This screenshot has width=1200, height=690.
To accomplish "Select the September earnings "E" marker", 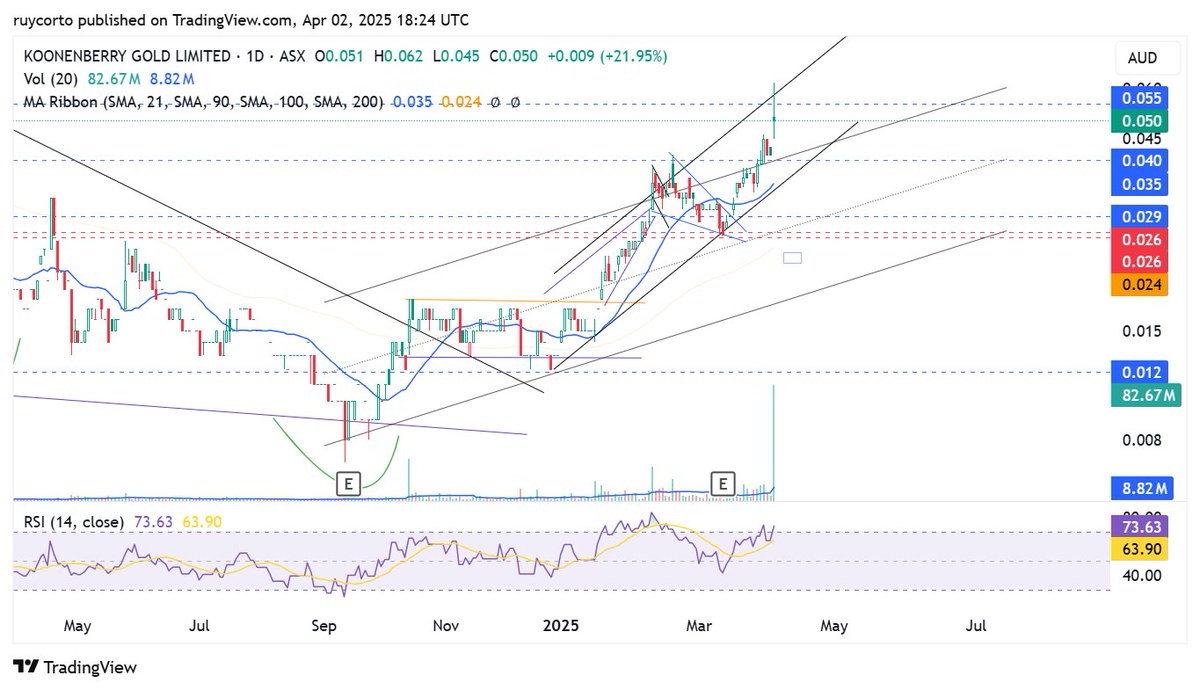I will pos(347,484).
